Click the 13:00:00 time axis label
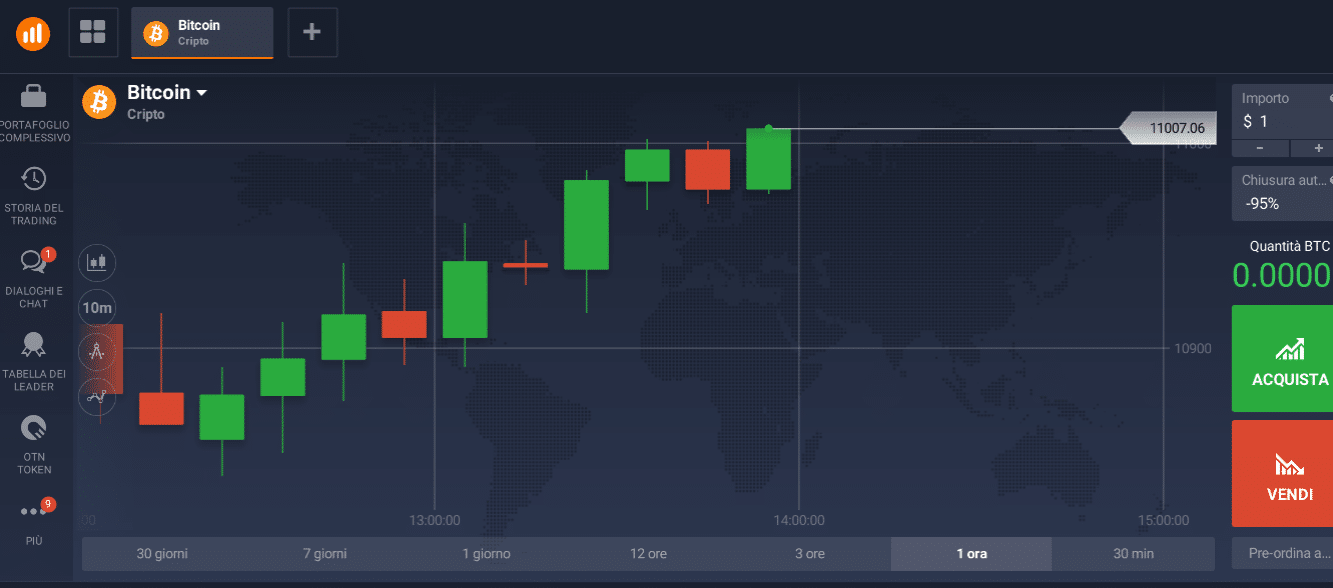The height and width of the screenshot is (588, 1333). coord(435,520)
